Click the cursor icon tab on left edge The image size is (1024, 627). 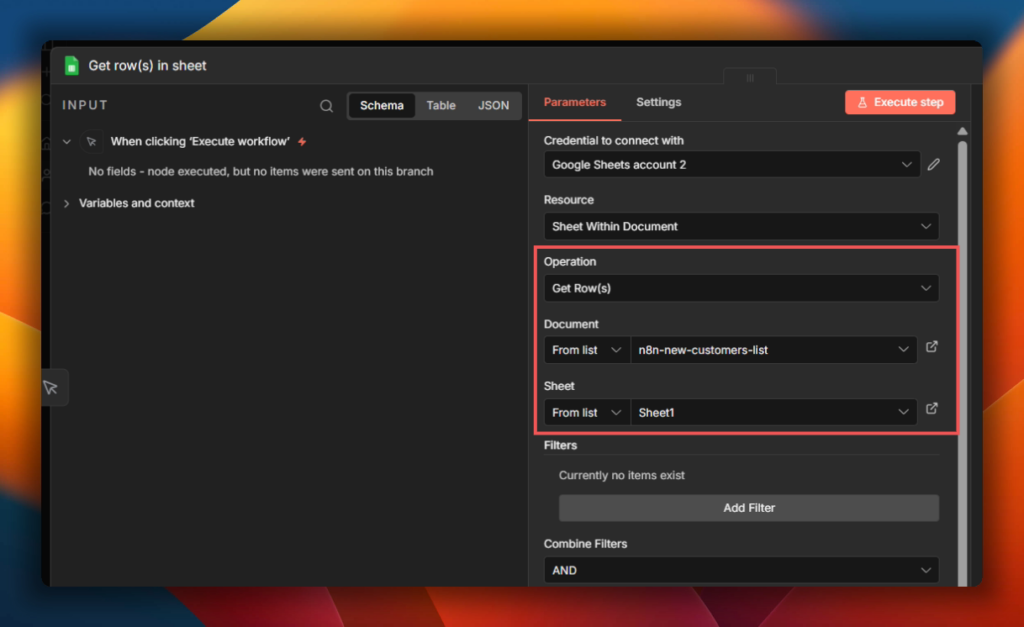(51, 387)
